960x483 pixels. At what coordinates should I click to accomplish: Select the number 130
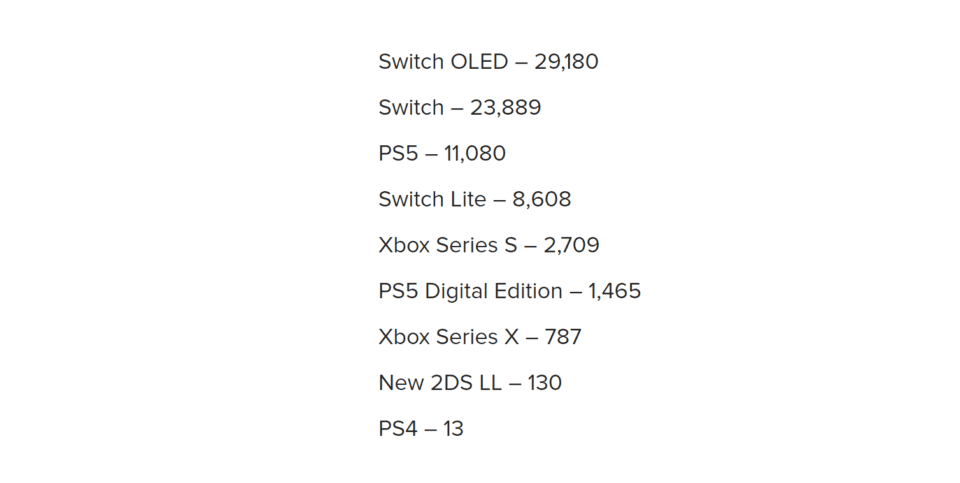[545, 383]
